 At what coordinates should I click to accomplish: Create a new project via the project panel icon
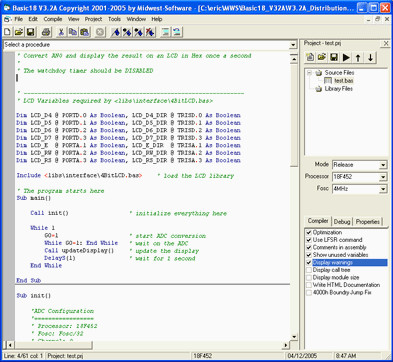(310, 57)
